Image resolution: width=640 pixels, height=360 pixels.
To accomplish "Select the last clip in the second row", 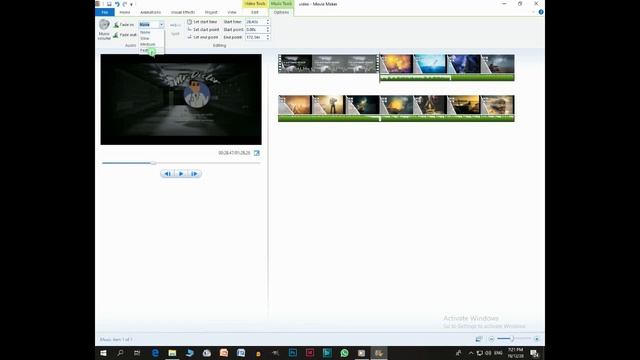I will 498,105.
